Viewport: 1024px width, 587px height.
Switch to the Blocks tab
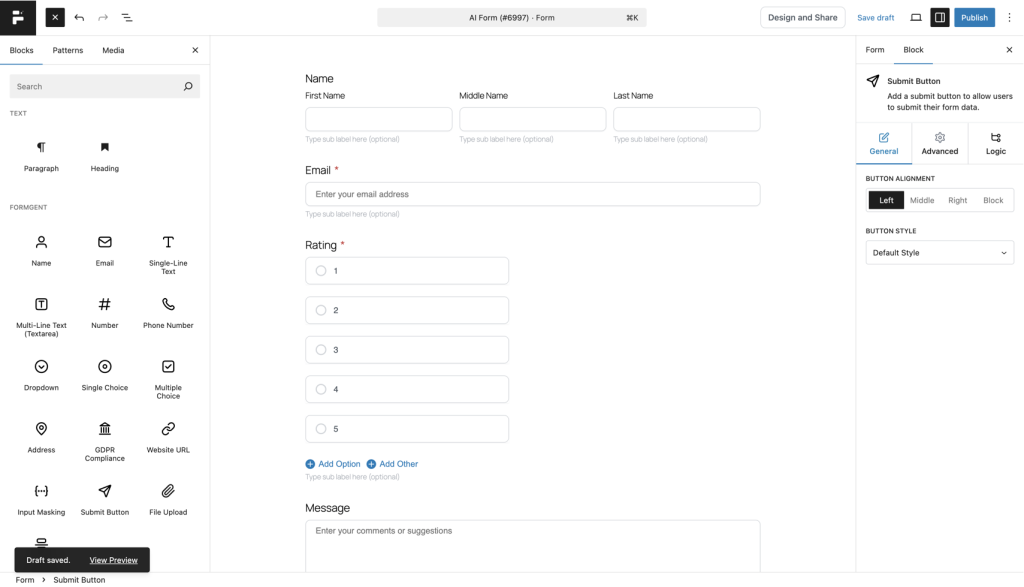pyautogui.click(x=22, y=50)
